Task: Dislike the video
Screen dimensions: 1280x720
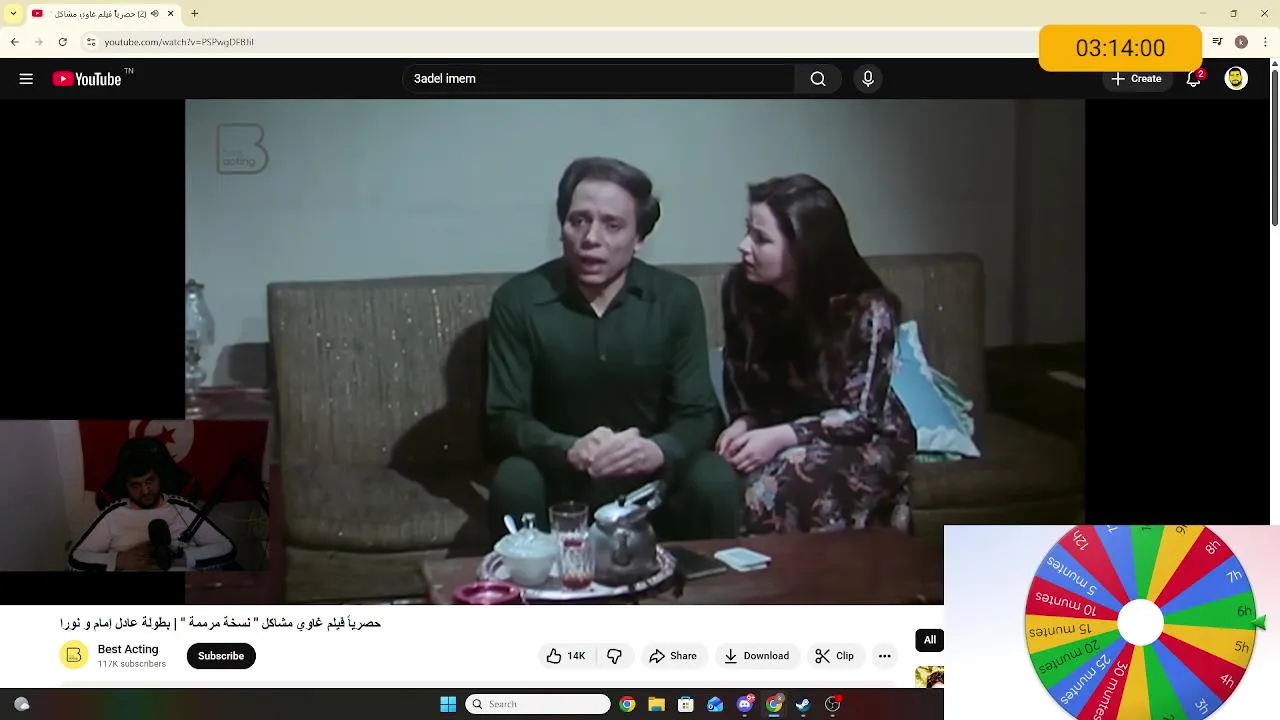Action: (614, 656)
